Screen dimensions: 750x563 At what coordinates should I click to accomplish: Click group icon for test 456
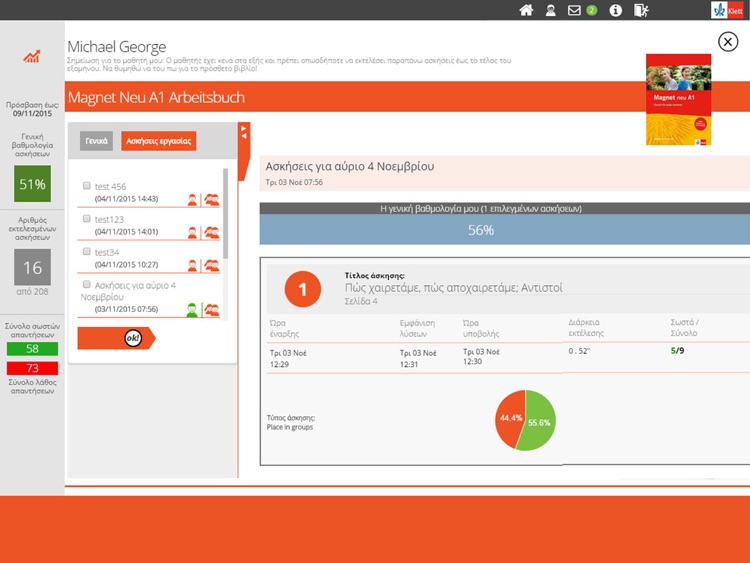click(x=211, y=200)
